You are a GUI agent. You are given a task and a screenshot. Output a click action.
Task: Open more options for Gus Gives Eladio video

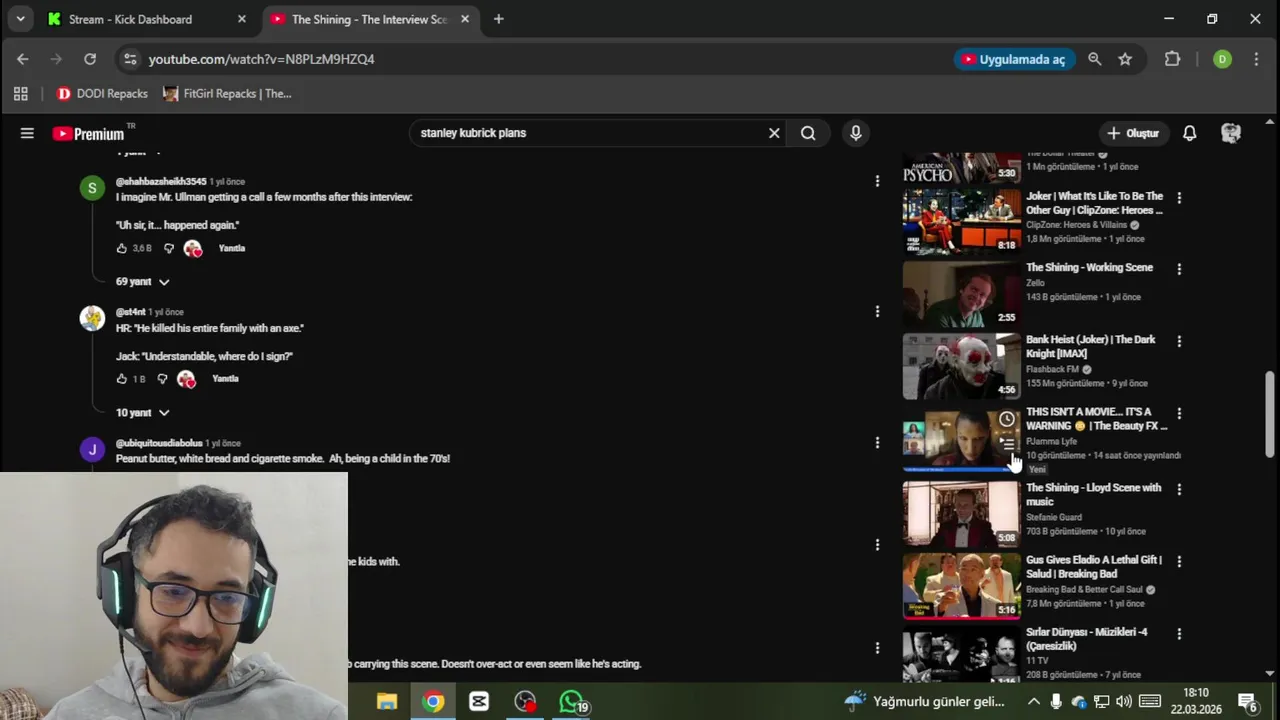tap(1179, 561)
